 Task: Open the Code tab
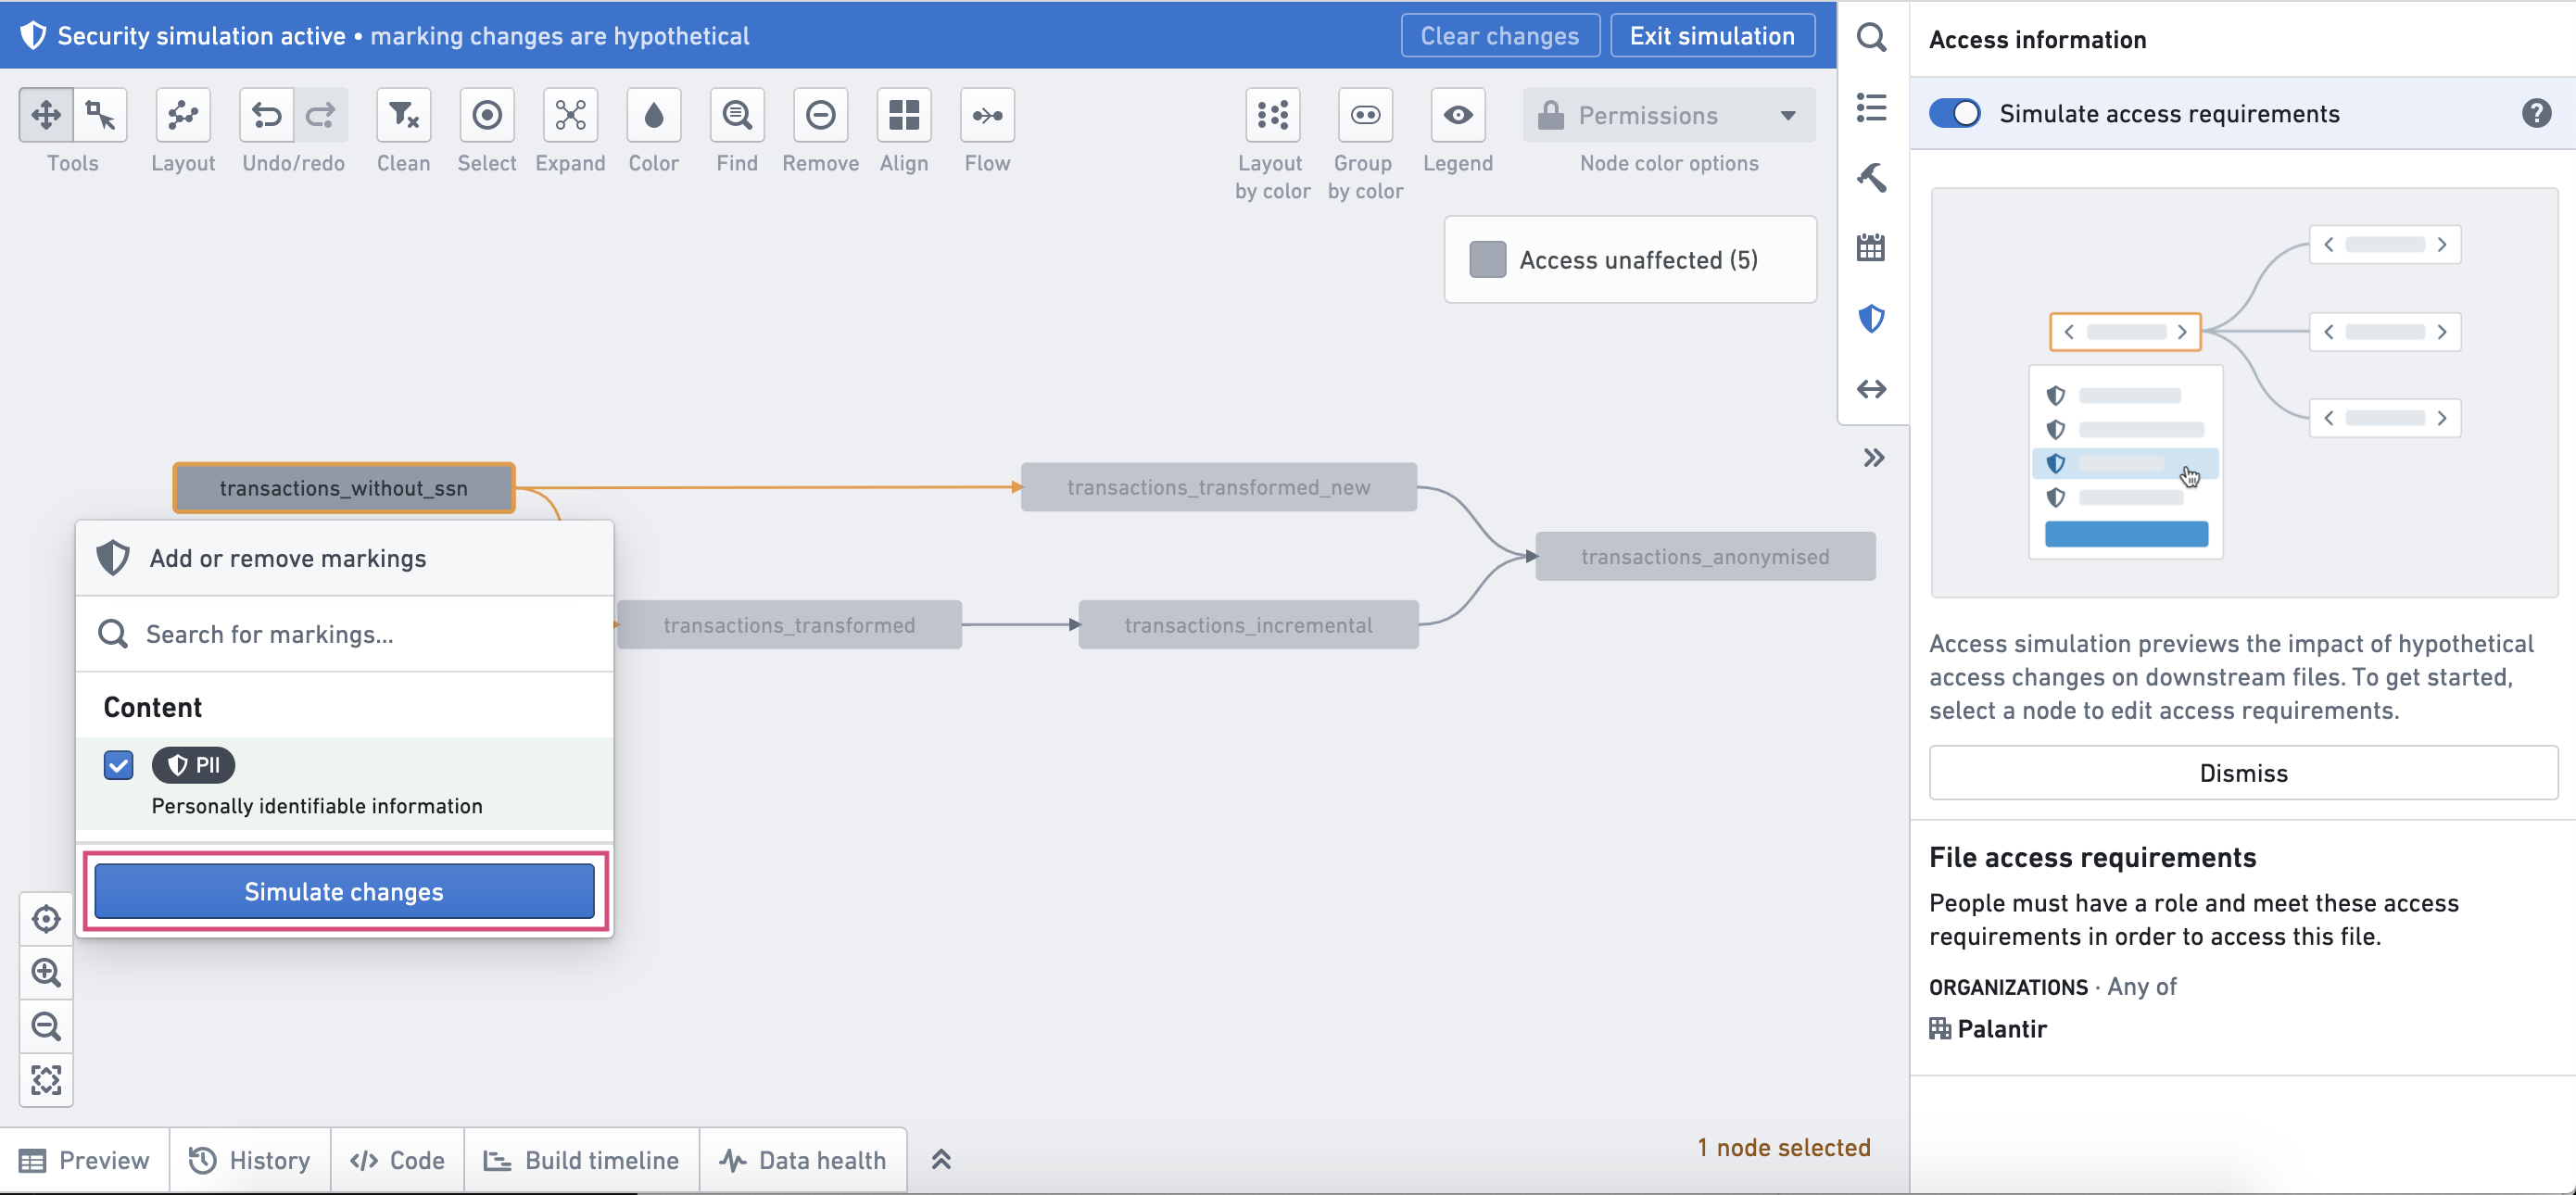click(397, 1160)
